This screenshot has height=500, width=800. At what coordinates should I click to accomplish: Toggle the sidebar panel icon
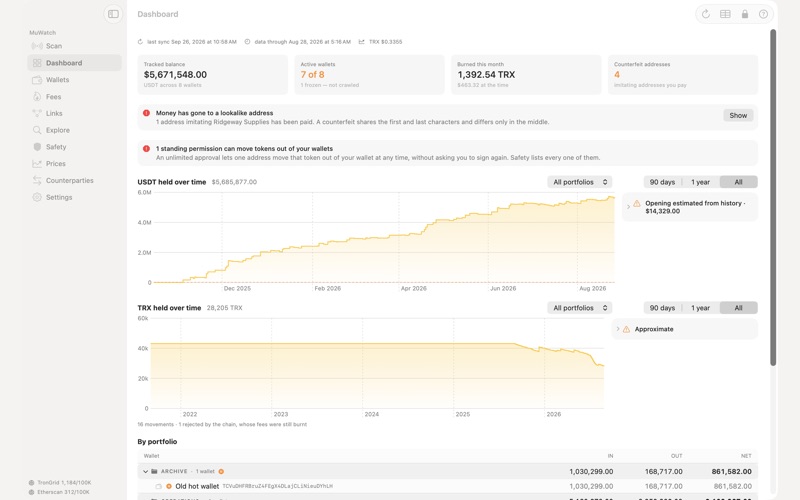pos(113,14)
